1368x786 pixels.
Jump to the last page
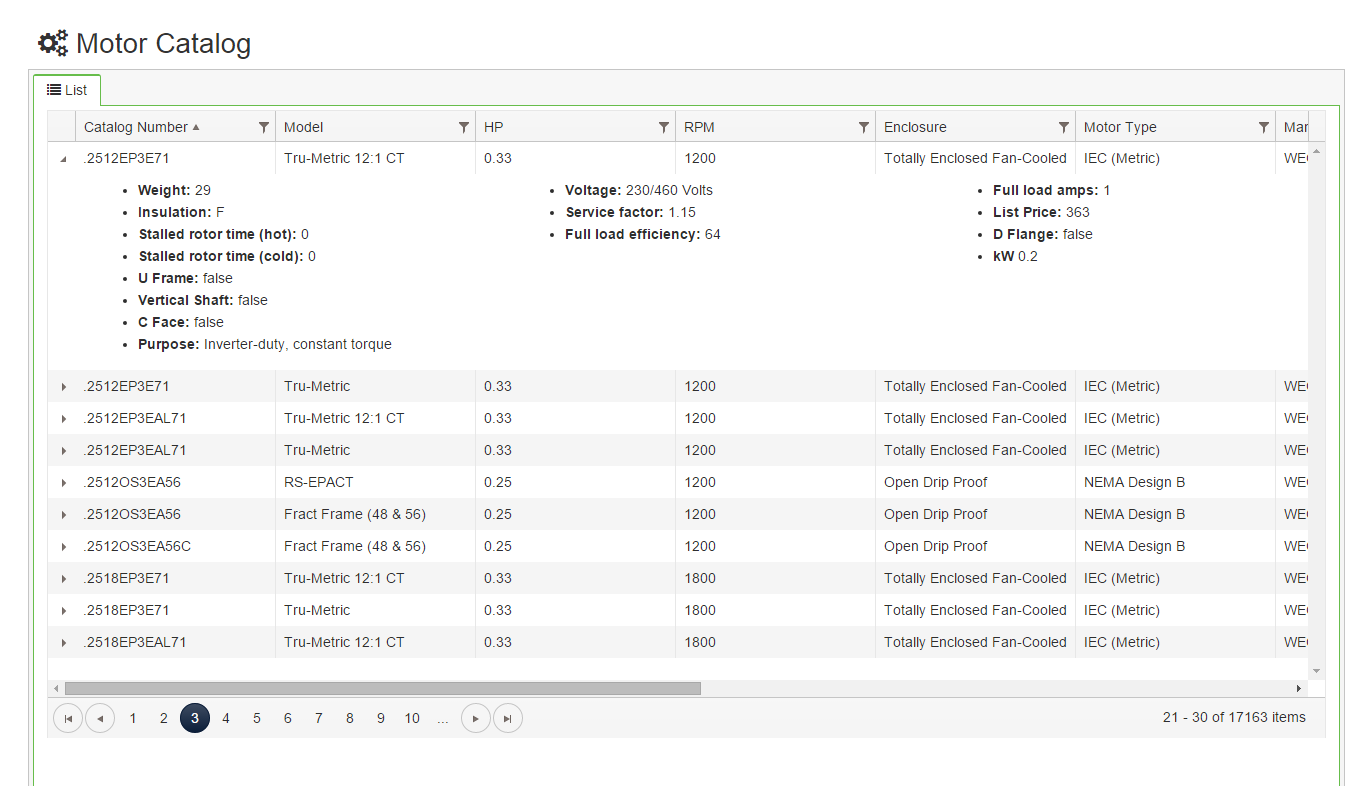508,718
